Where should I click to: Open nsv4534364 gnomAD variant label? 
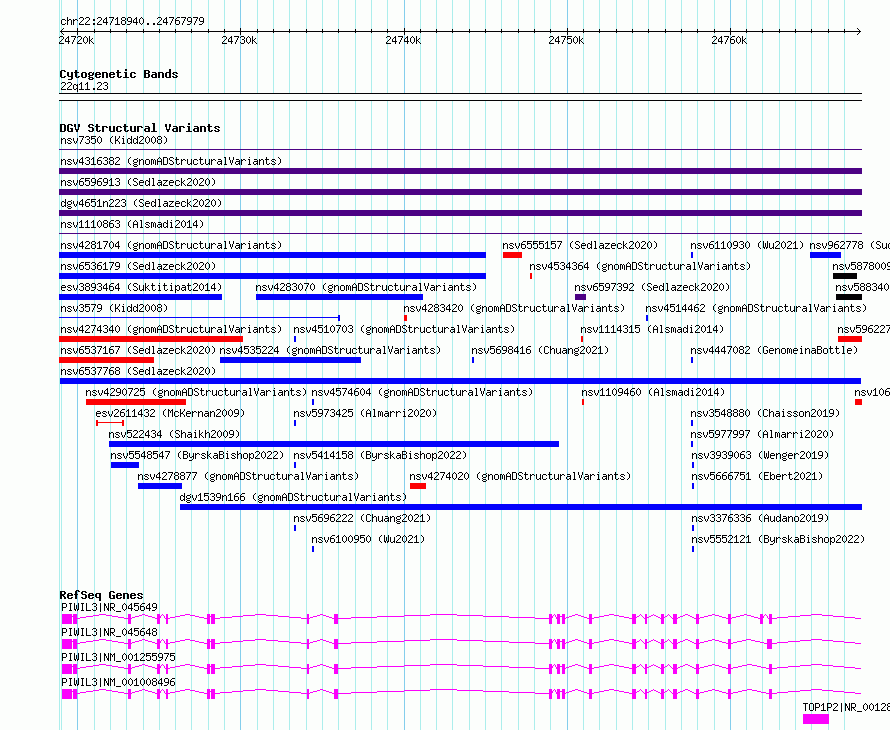(x=640, y=266)
